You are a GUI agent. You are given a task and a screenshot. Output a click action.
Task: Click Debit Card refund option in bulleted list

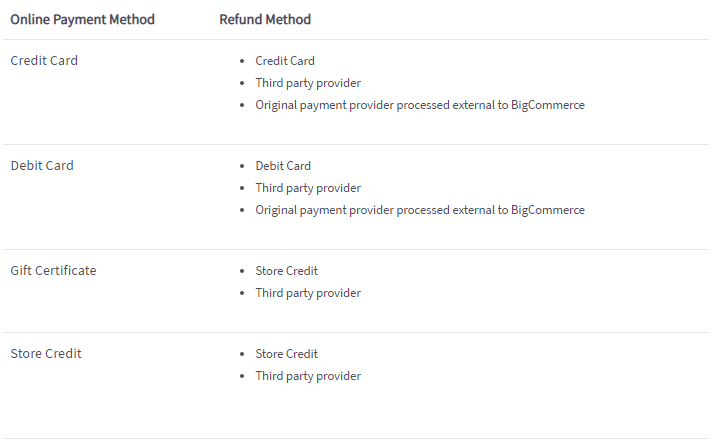283,166
